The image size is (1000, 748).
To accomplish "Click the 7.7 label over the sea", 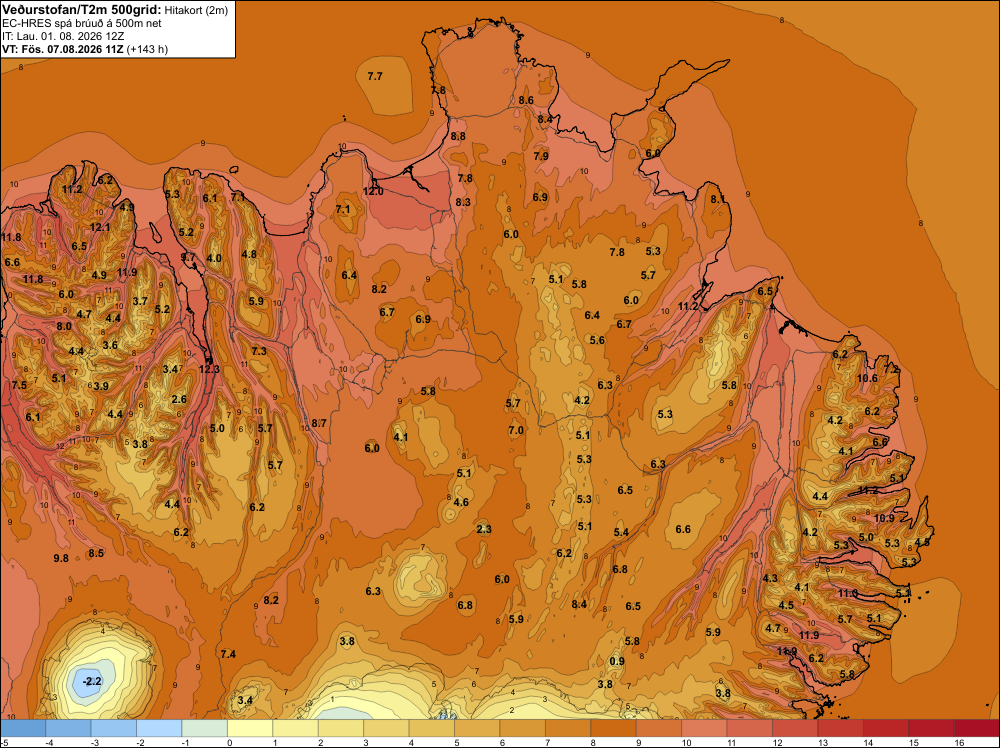I will click(375, 76).
